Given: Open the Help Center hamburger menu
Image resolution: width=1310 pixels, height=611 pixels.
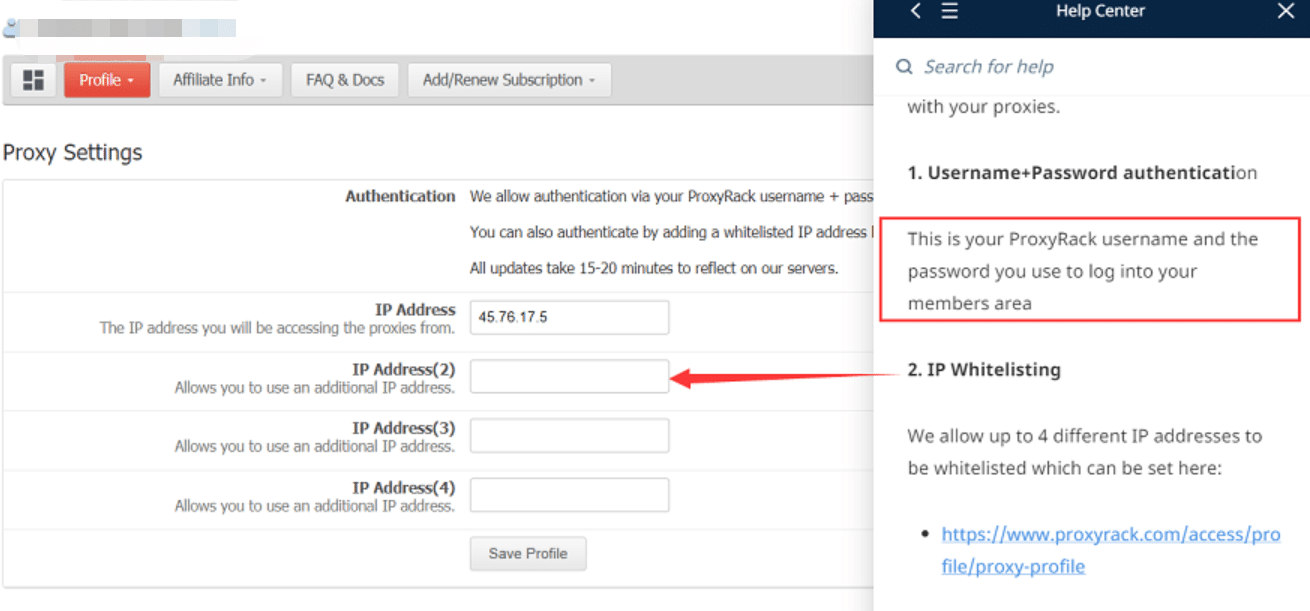Looking at the screenshot, I should 948,12.
